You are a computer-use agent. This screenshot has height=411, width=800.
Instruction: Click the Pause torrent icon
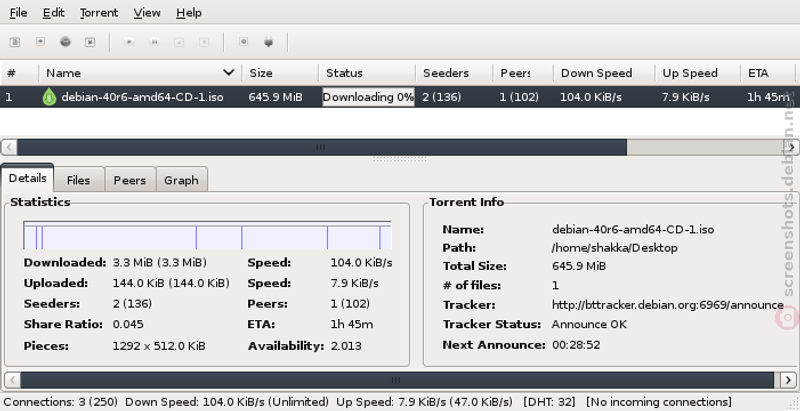(154, 42)
